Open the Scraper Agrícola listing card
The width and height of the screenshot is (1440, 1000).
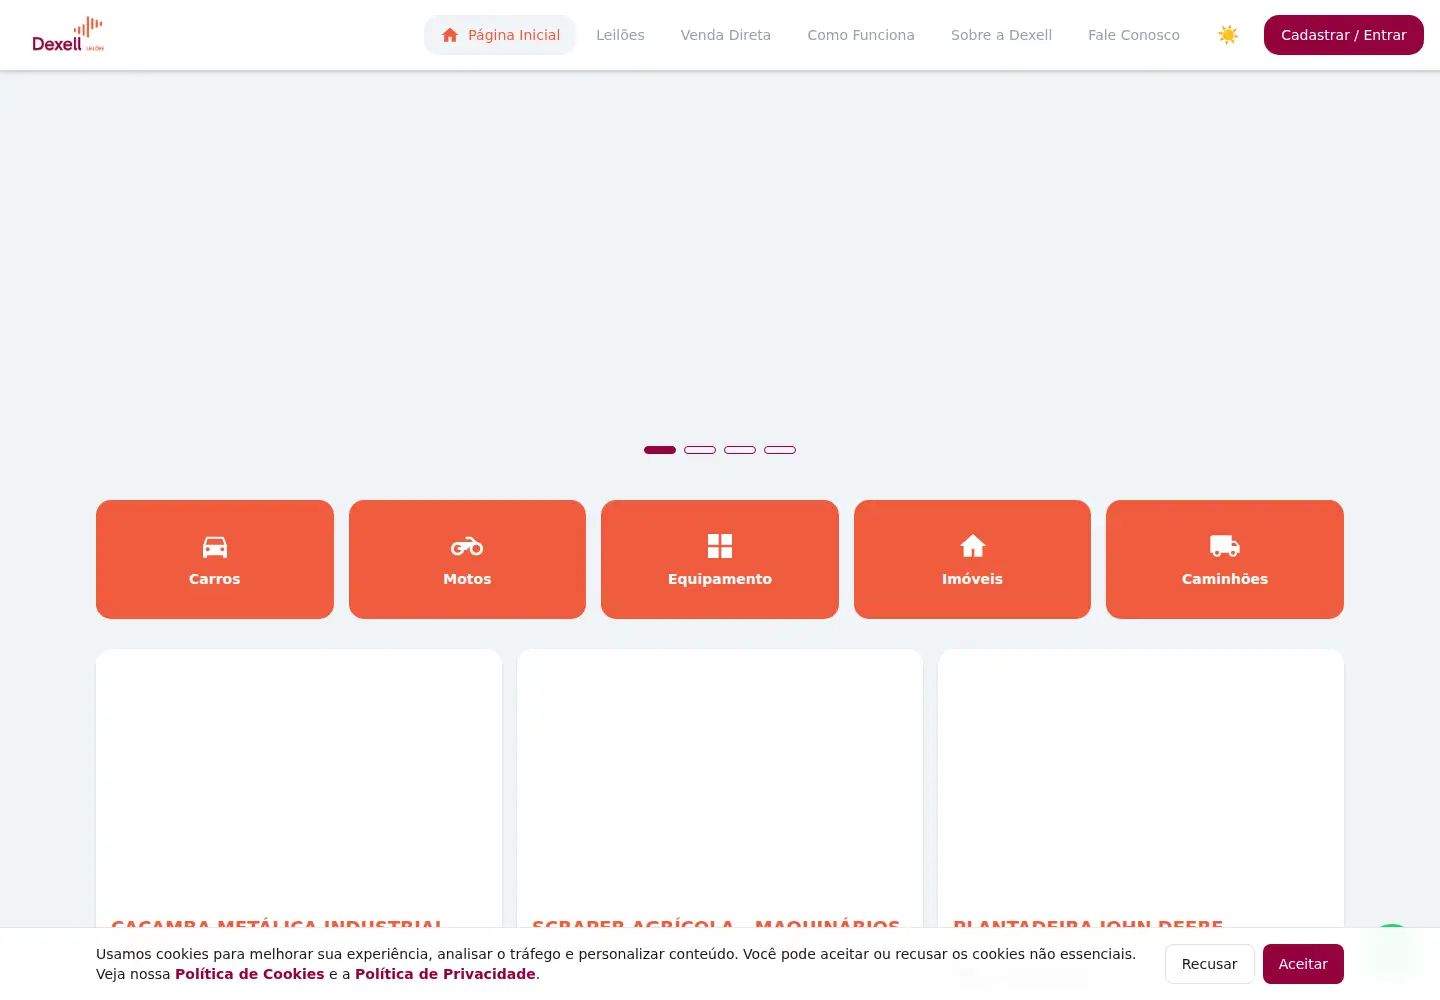[x=720, y=788]
